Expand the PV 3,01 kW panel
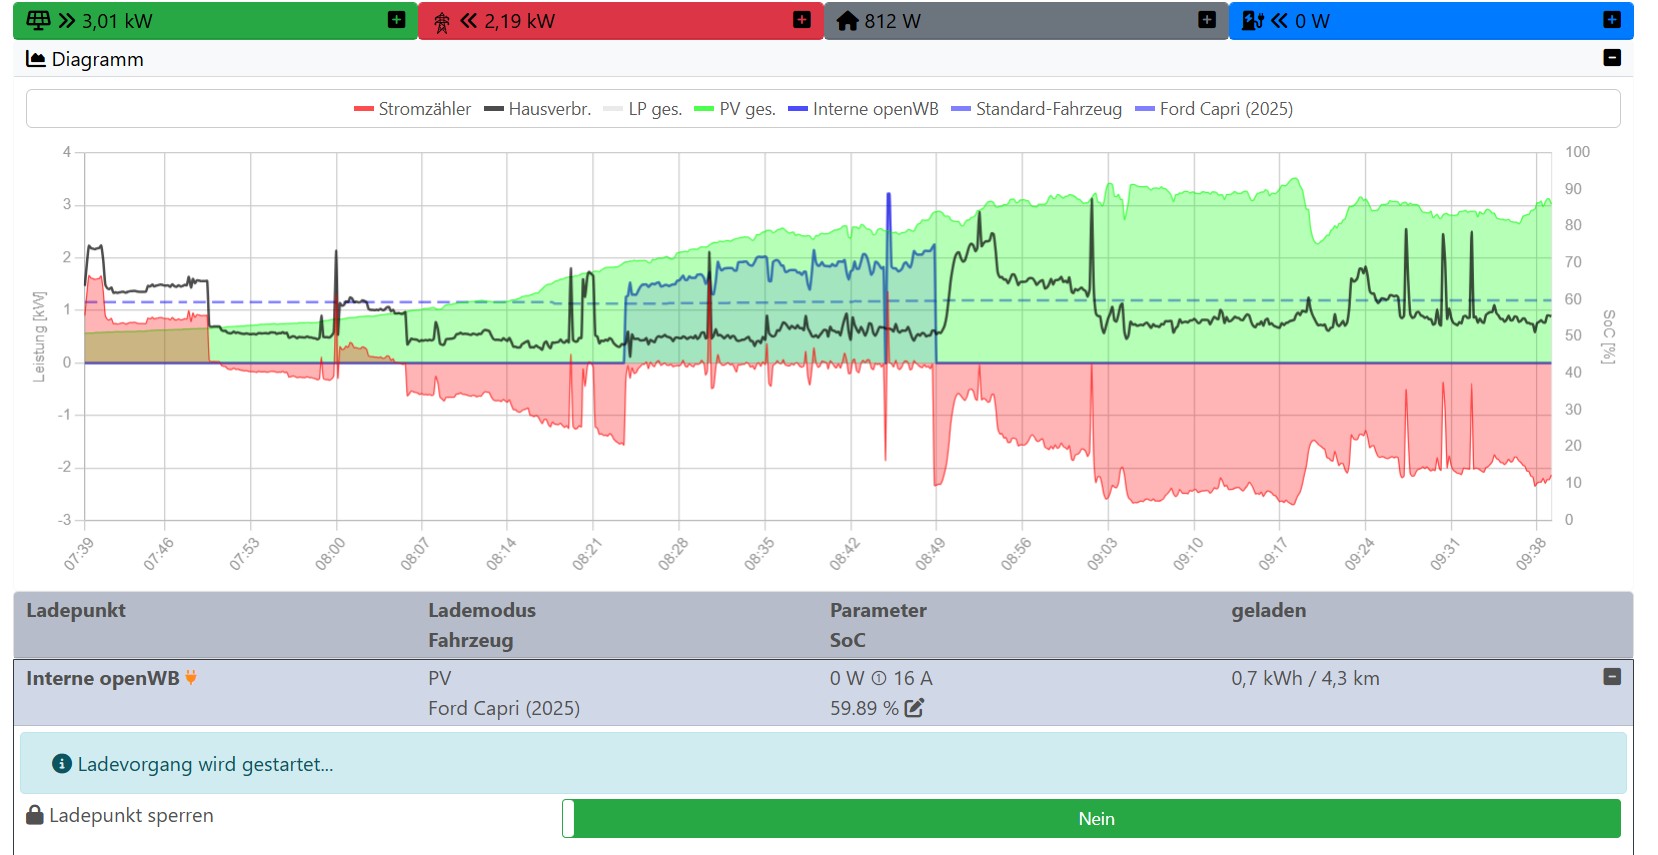The image size is (1658, 855). (x=396, y=20)
